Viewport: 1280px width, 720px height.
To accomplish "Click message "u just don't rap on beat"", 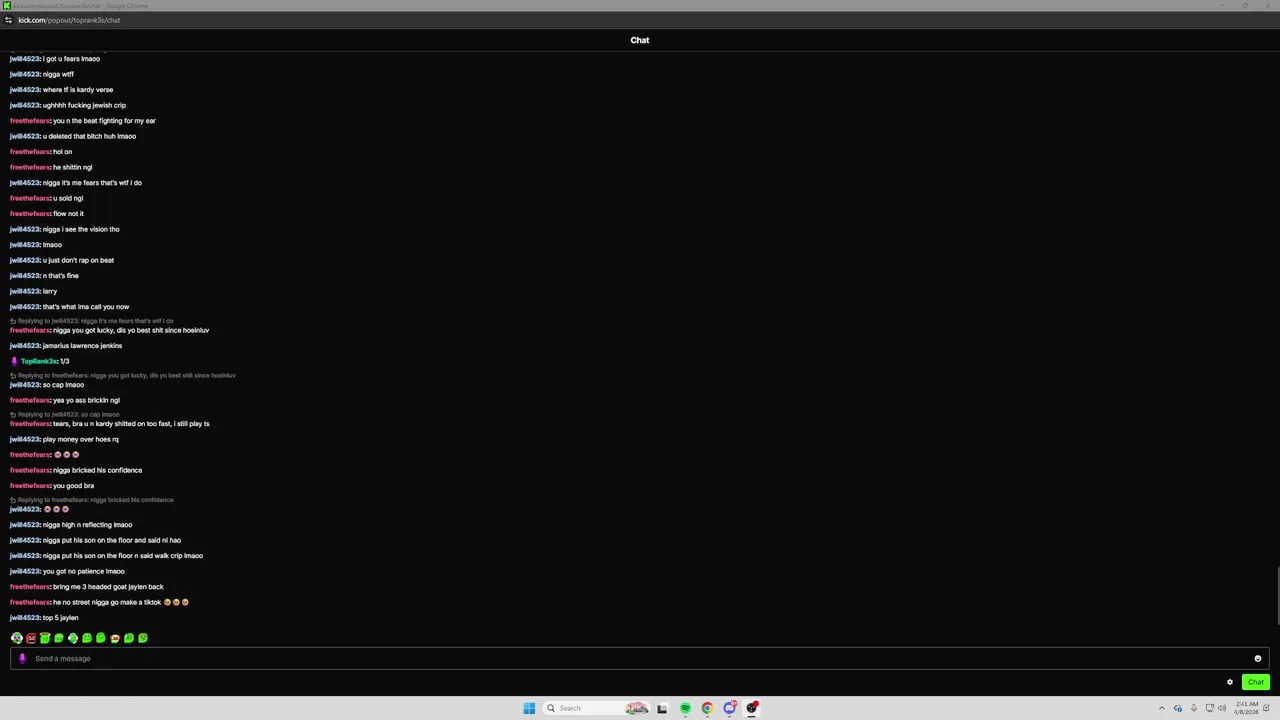I will (x=78, y=260).
